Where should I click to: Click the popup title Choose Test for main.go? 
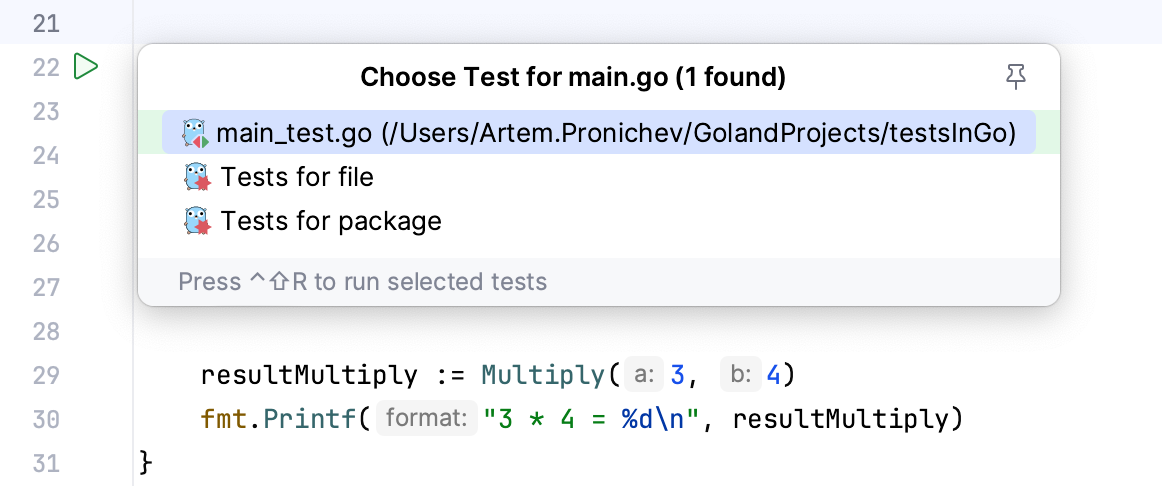pos(572,77)
